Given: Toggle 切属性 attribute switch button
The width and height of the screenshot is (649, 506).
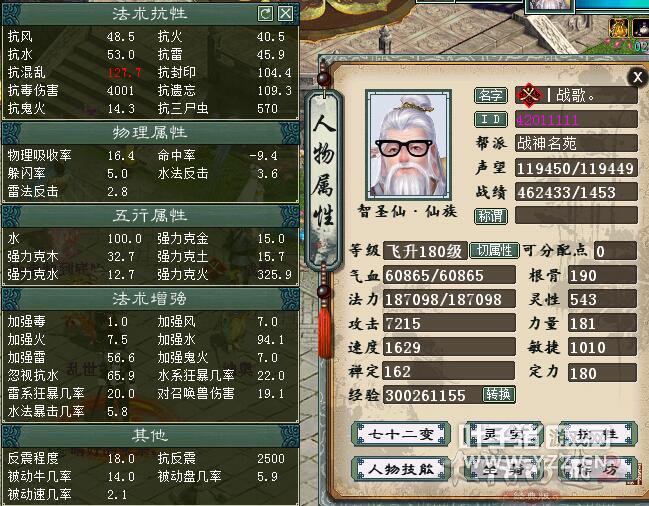Looking at the screenshot, I should coord(494,251).
